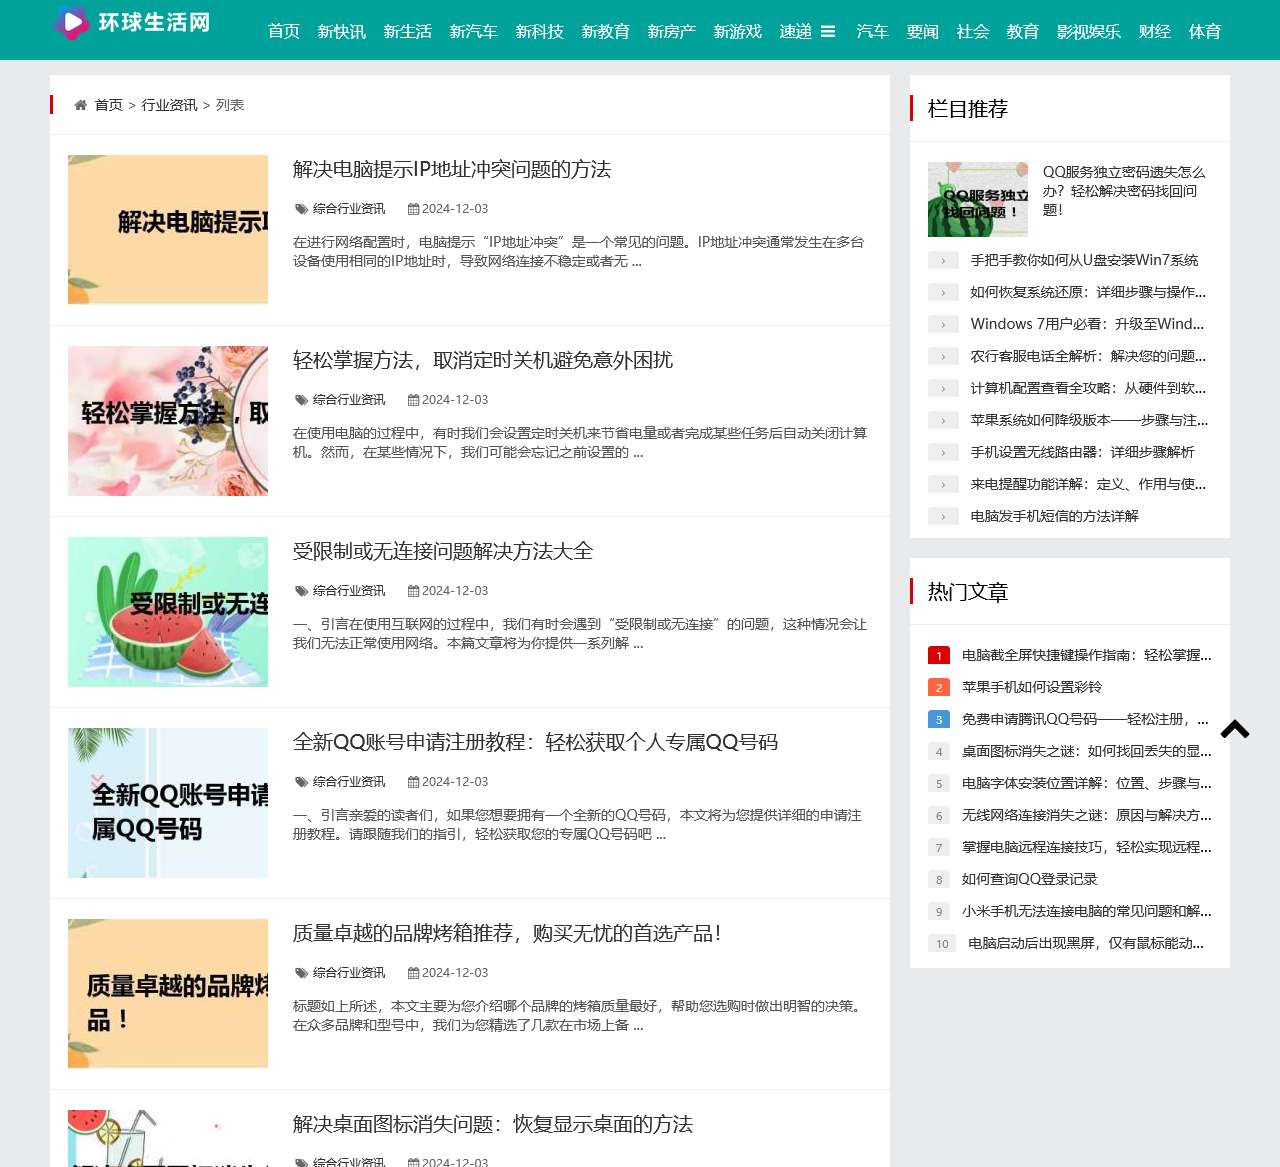Click the calendar icon under the 全新QQ账号 article
Viewport: 1280px width, 1167px height.
coord(413,782)
